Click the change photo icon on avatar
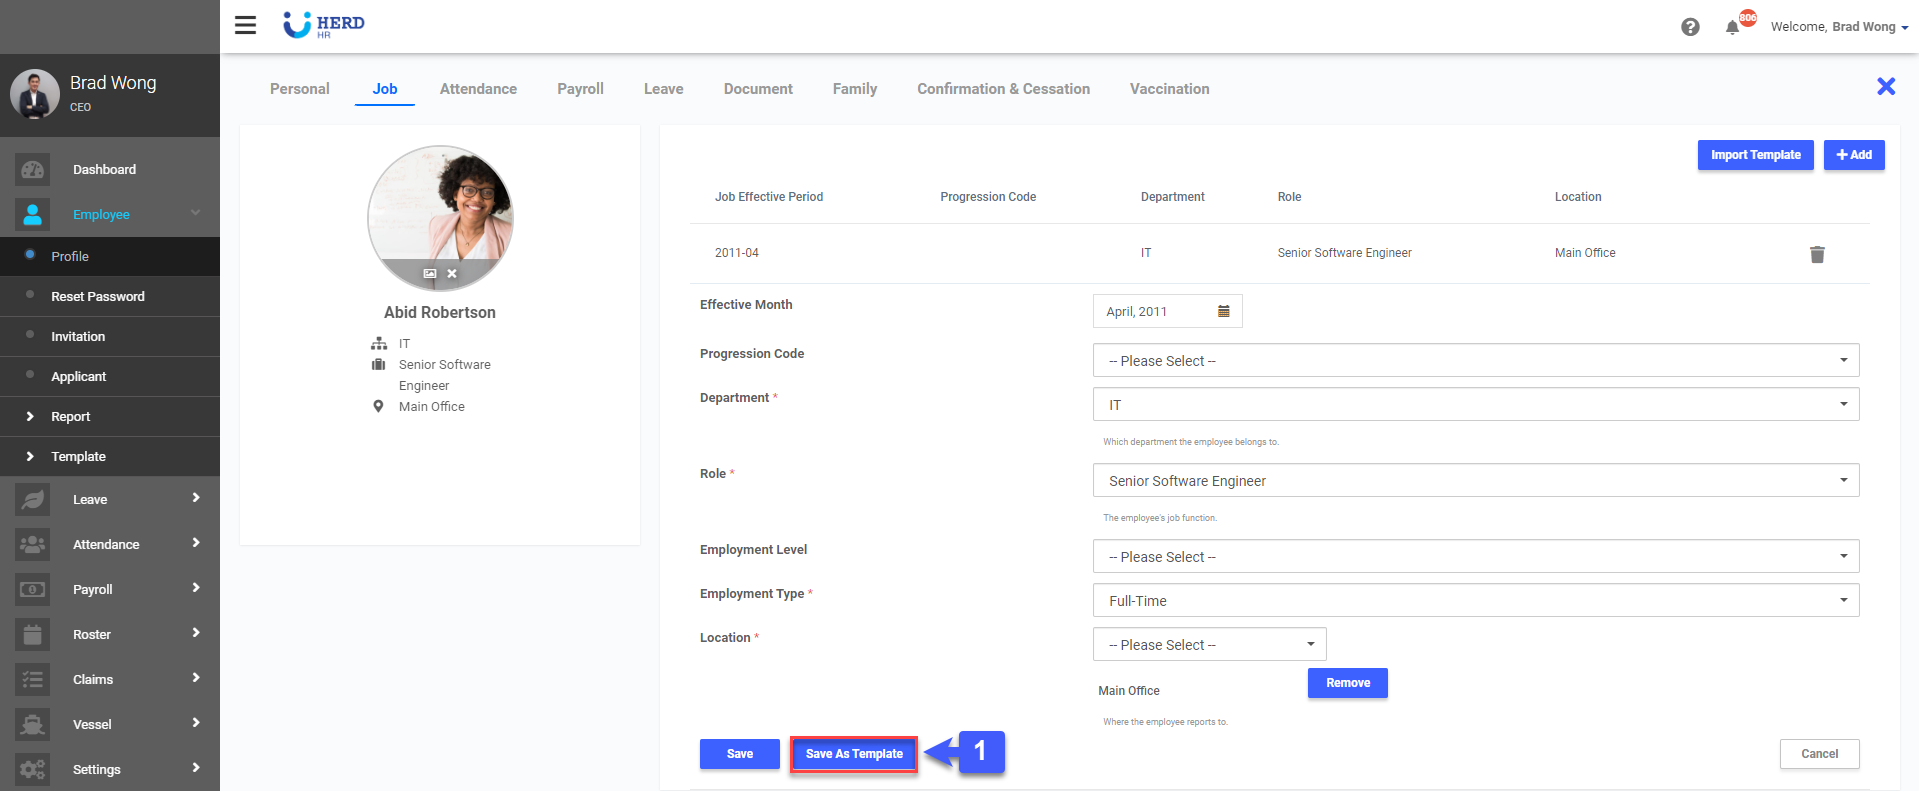The height and width of the screenshot is (791, 1919). 429,273
